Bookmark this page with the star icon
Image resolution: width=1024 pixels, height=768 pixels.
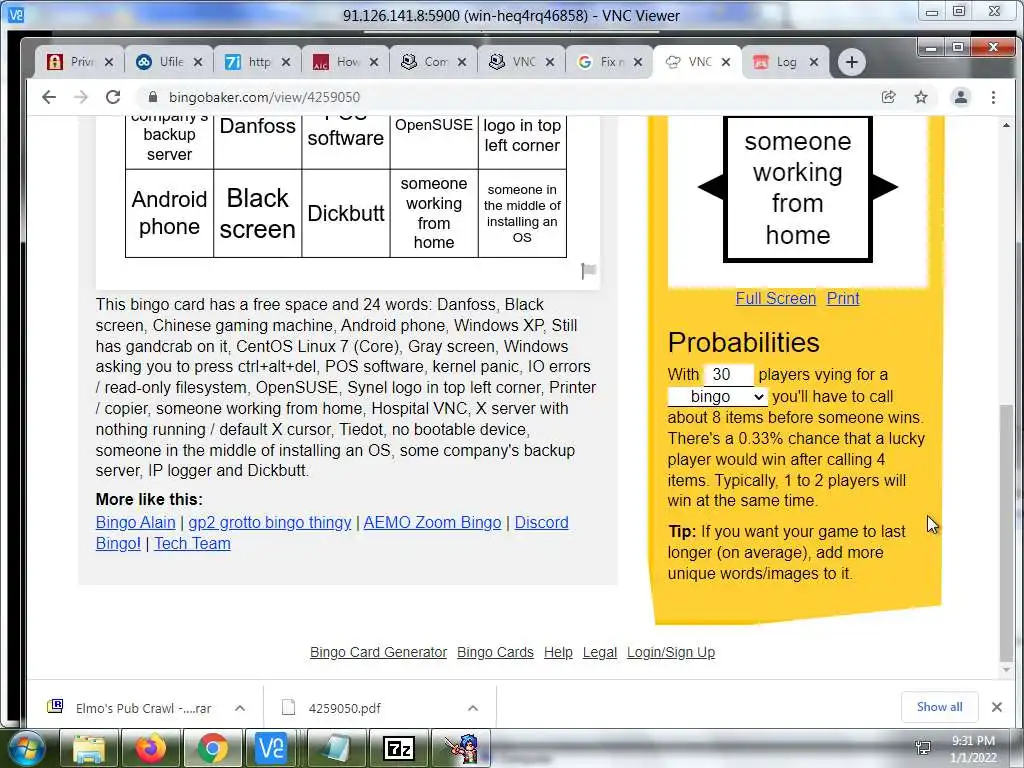tap(921, 97)
